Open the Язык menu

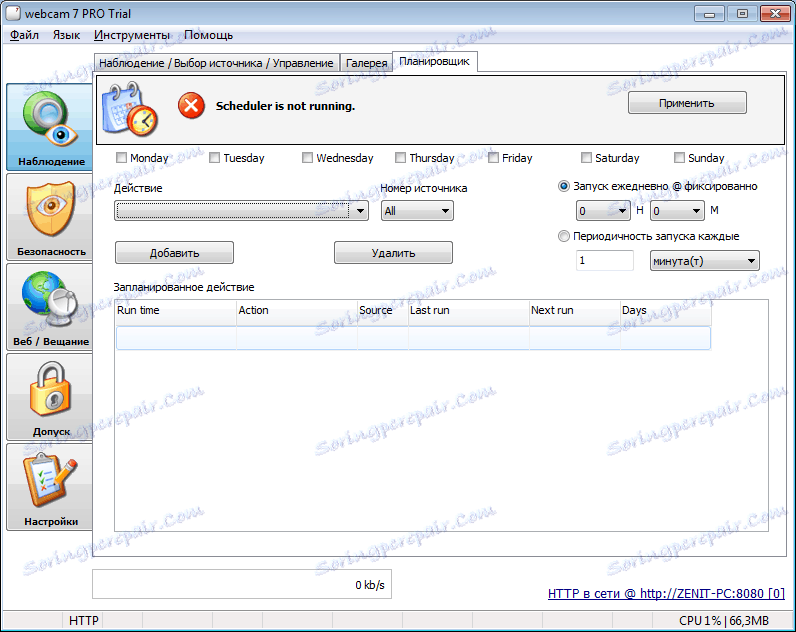pyautogui.click(x=67, y=35)
